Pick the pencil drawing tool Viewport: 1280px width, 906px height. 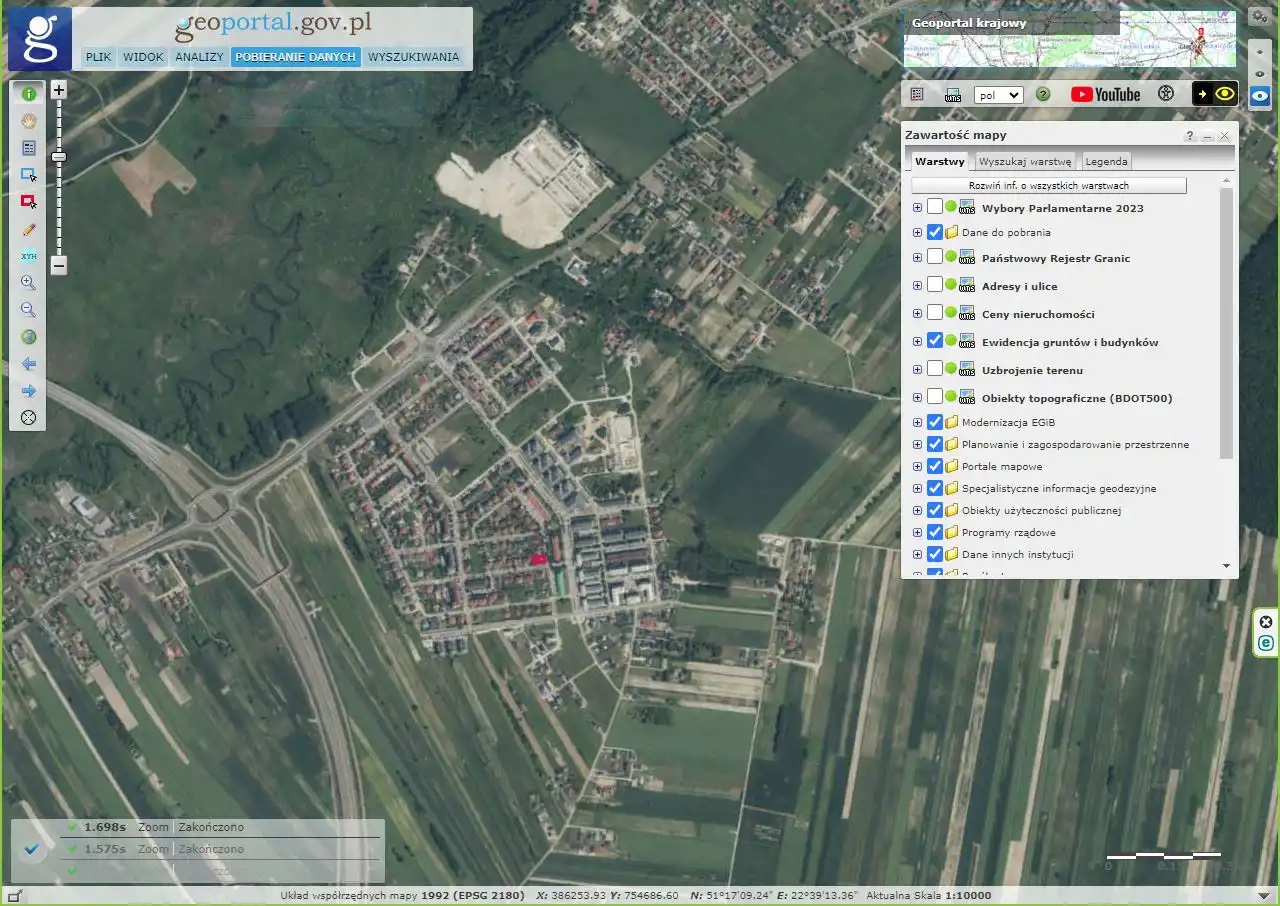click(29, 229)
